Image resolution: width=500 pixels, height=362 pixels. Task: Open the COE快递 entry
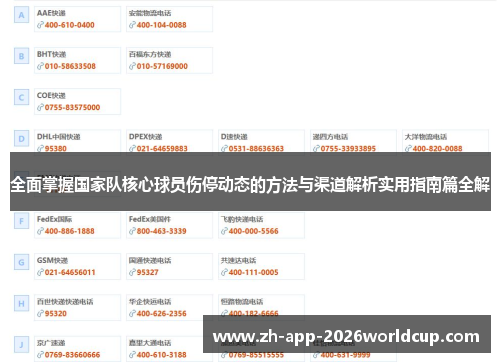click(x=51, y=96)
